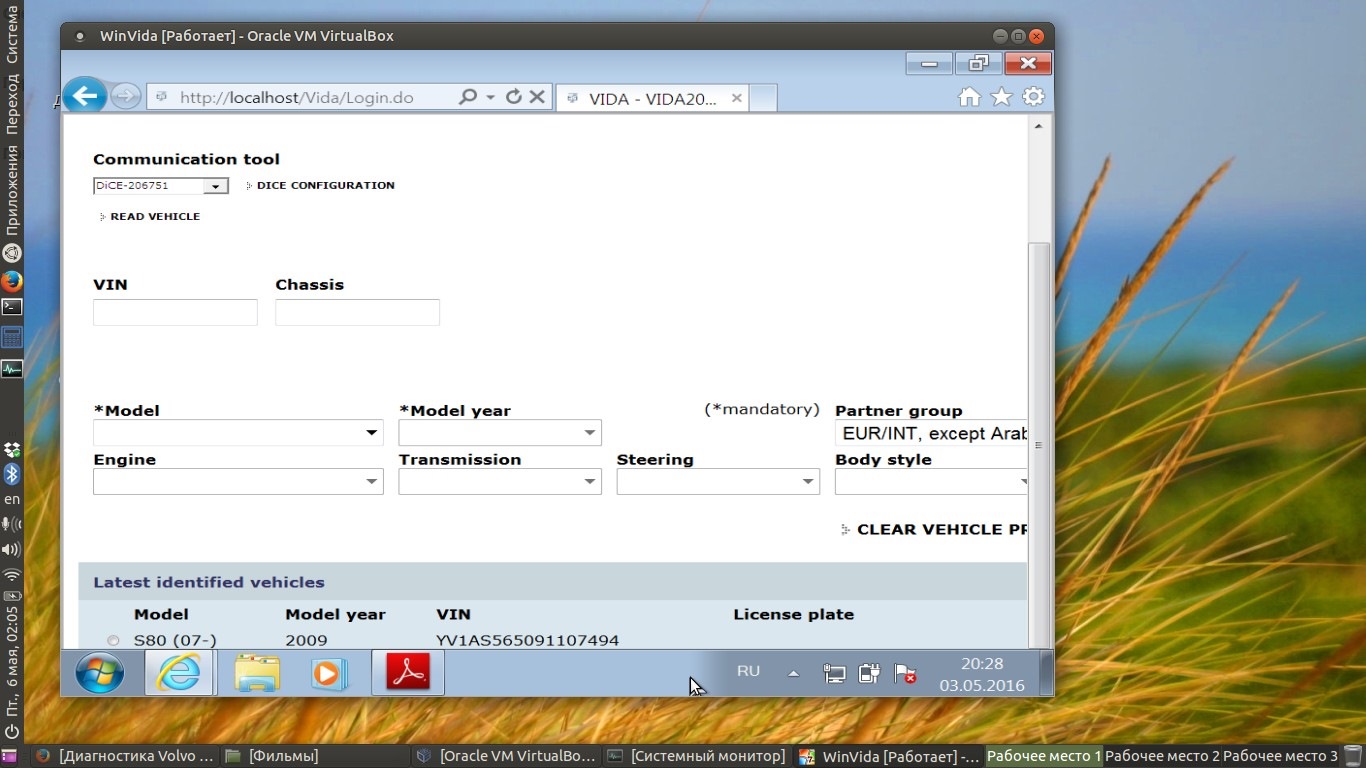This screenshot has height=768, width=1366.
Task: Click VIN YV1AS565091107494 in vehicle list
Action: click(x=528, y=641)
